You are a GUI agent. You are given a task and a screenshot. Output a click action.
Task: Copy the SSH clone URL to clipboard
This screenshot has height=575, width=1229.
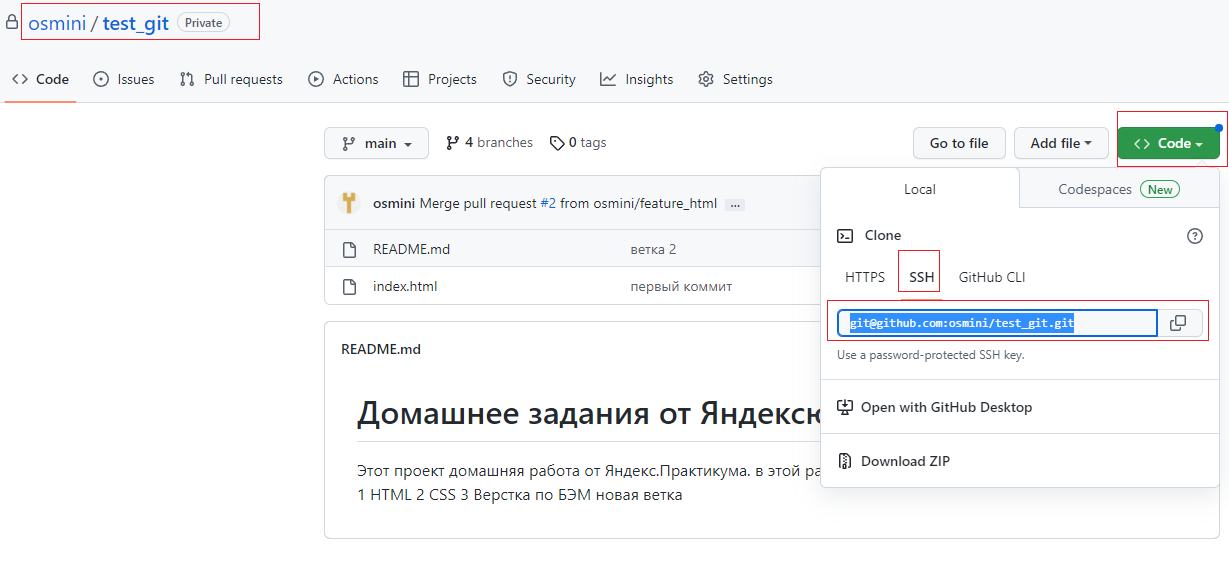coord(1178,323)
